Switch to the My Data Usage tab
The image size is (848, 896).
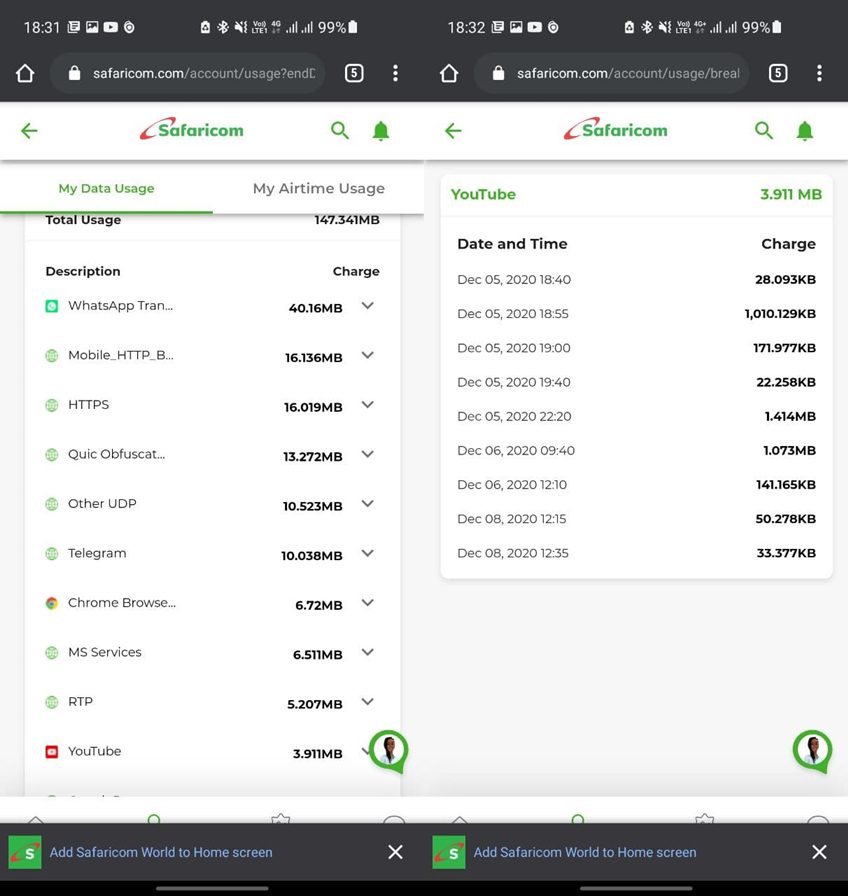pos(106,189)
